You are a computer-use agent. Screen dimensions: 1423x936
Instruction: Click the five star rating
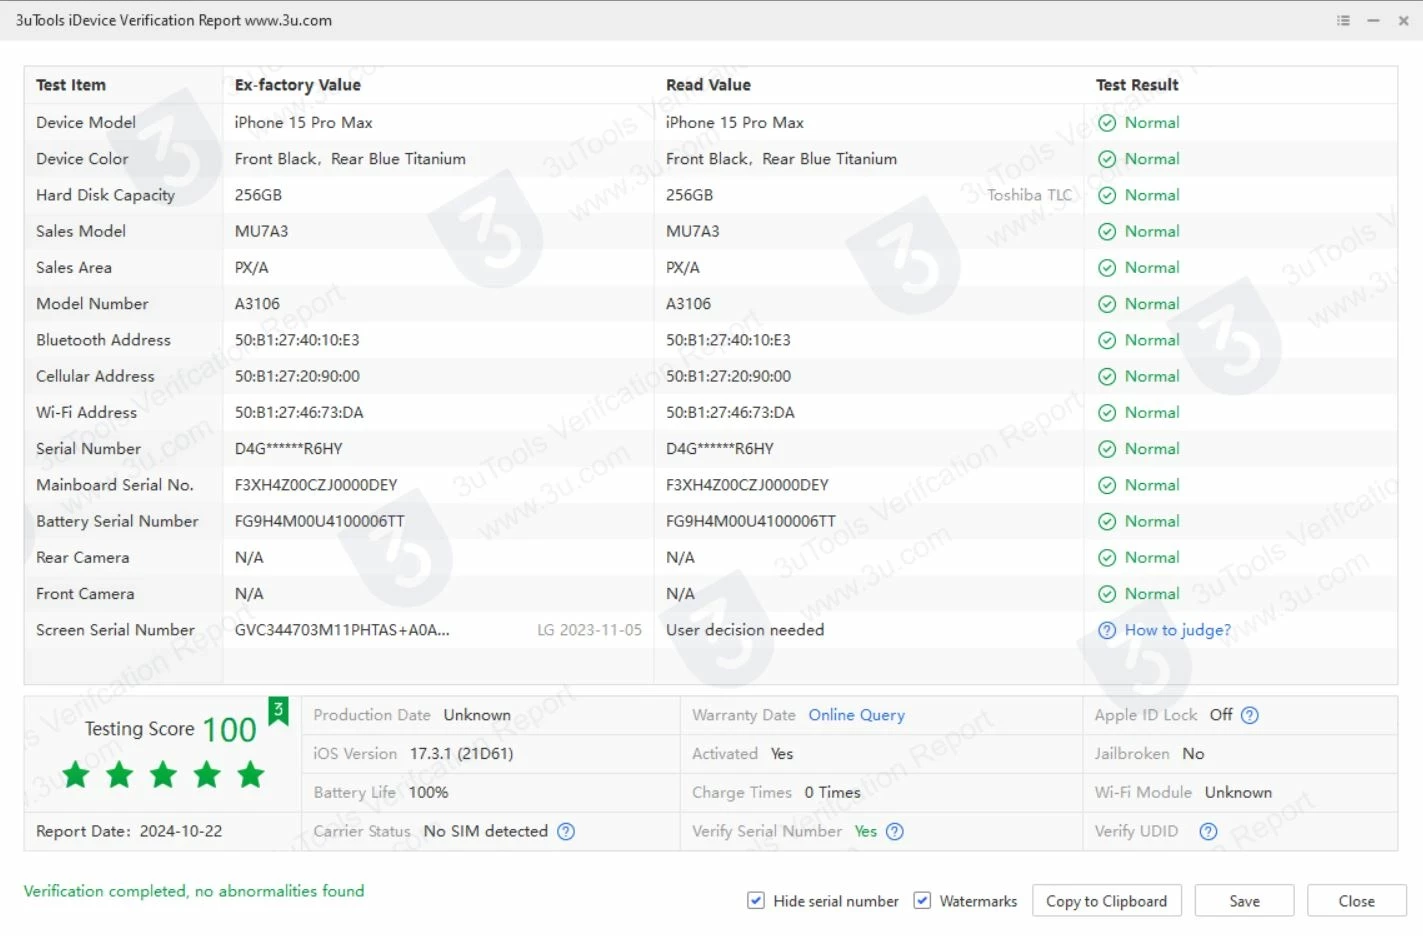coord(163,774)
